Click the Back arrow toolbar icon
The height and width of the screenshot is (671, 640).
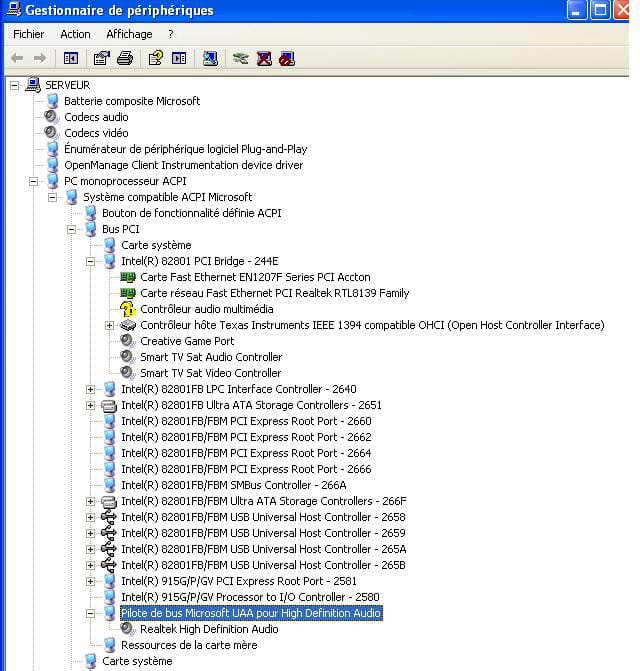click(17, 58)
